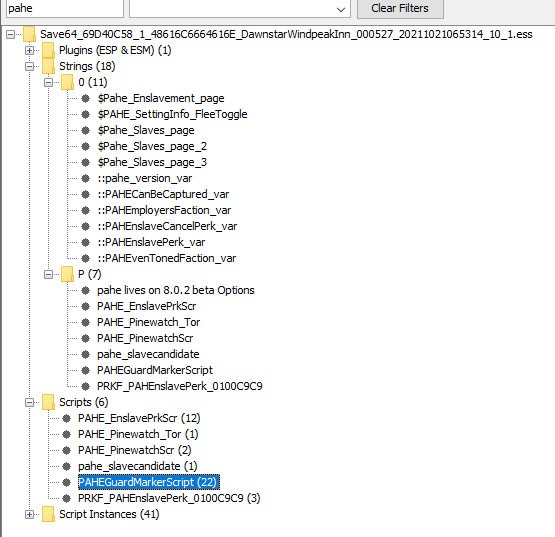Select ::PAHEnslaveCancelPerk_var string
This screenshot has width=555, height=537.
coord(167,226)
